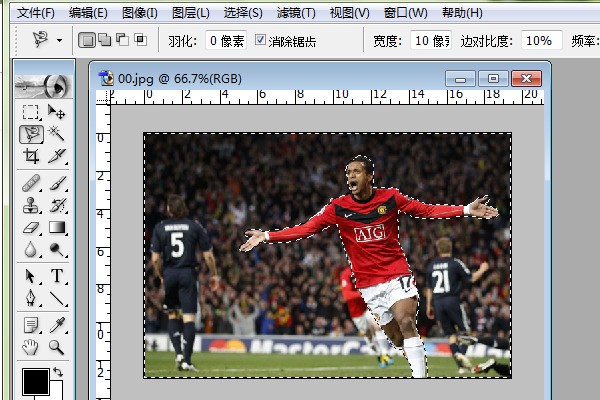600x400 pixels.
Task: Select the Zoom magnifier tool
Action: (x=57, y=347)
